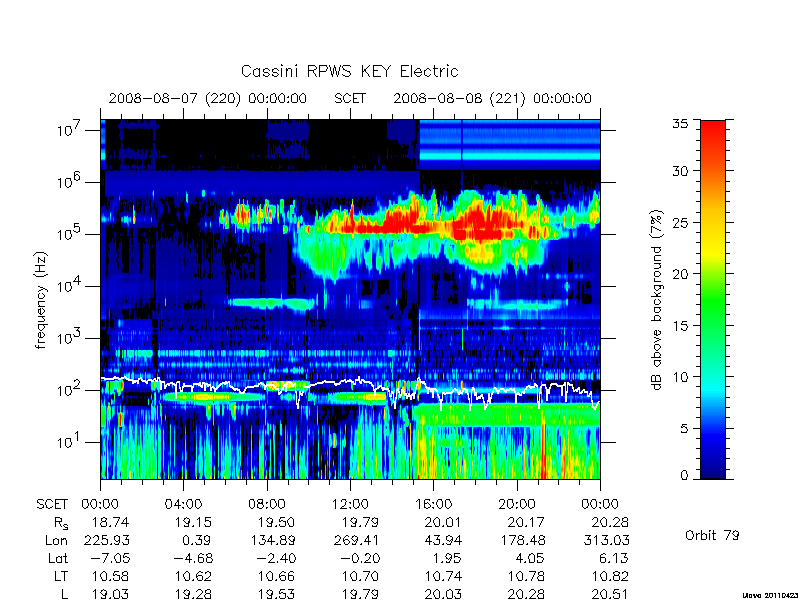Select the color bar legend

pos(713,299)
